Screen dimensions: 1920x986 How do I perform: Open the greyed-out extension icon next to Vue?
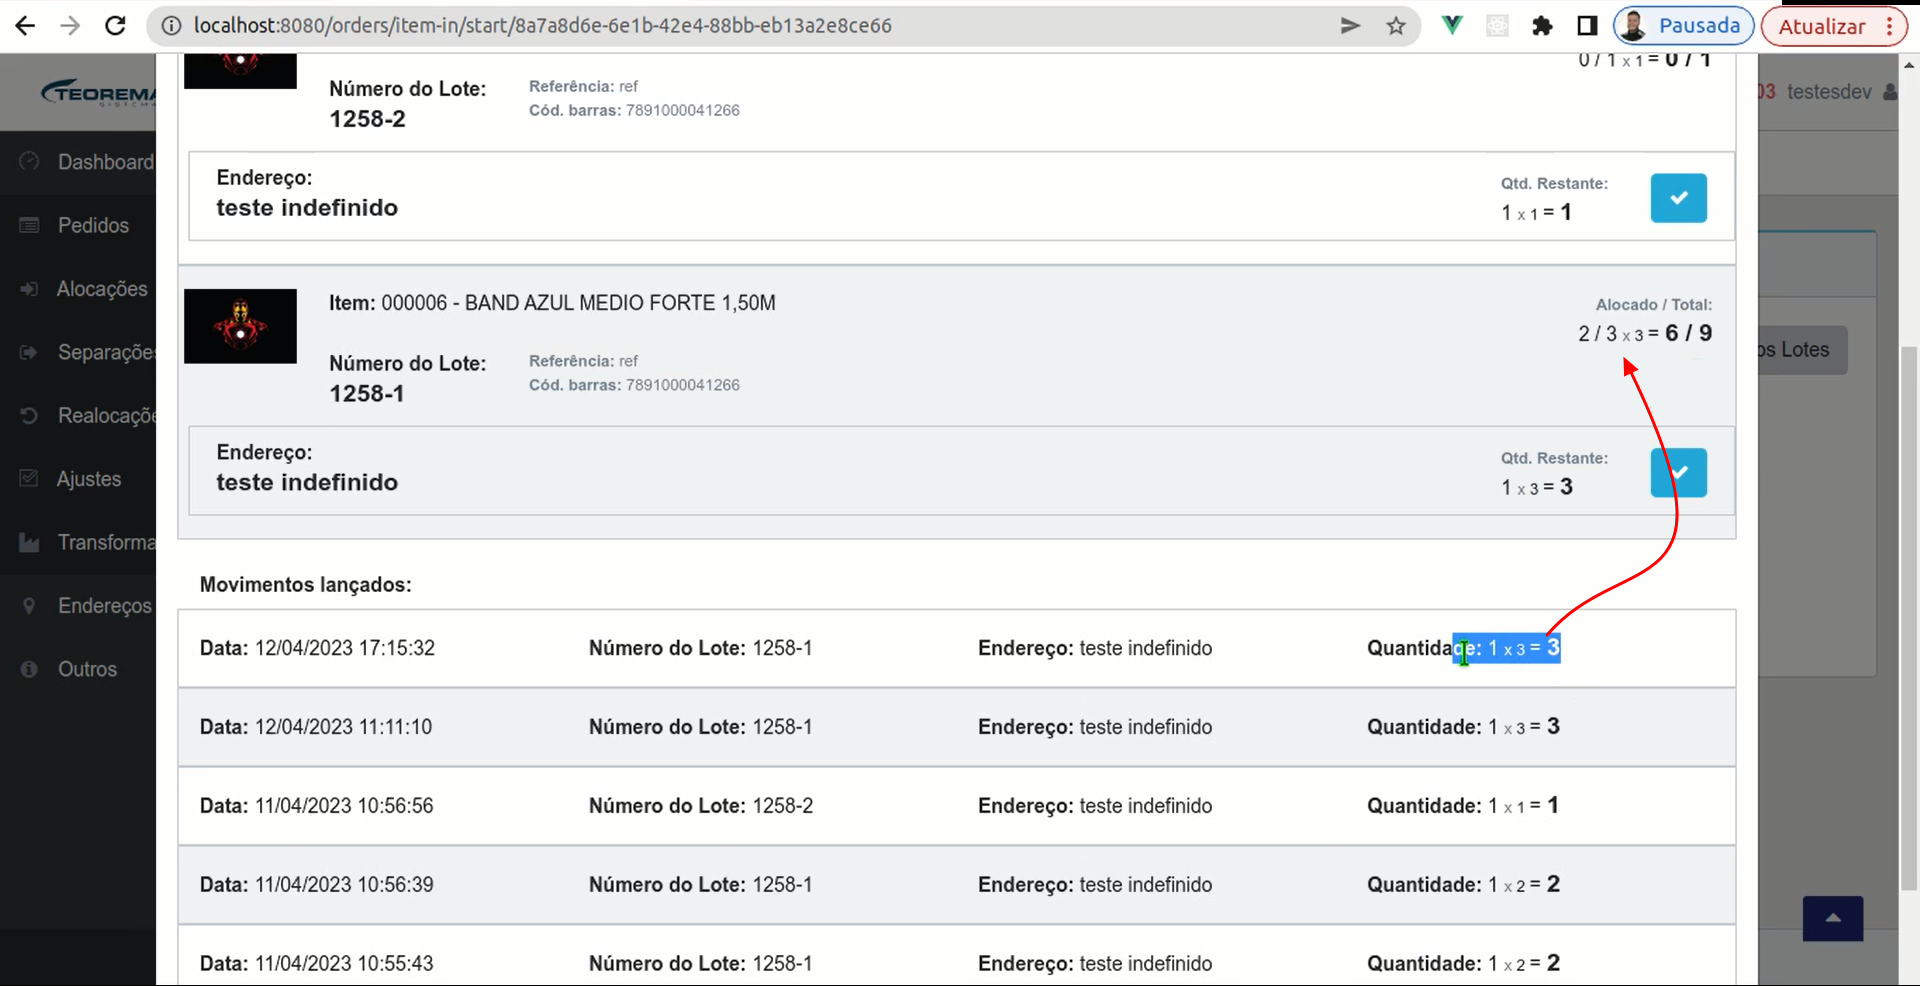(x=1497, y=26)
